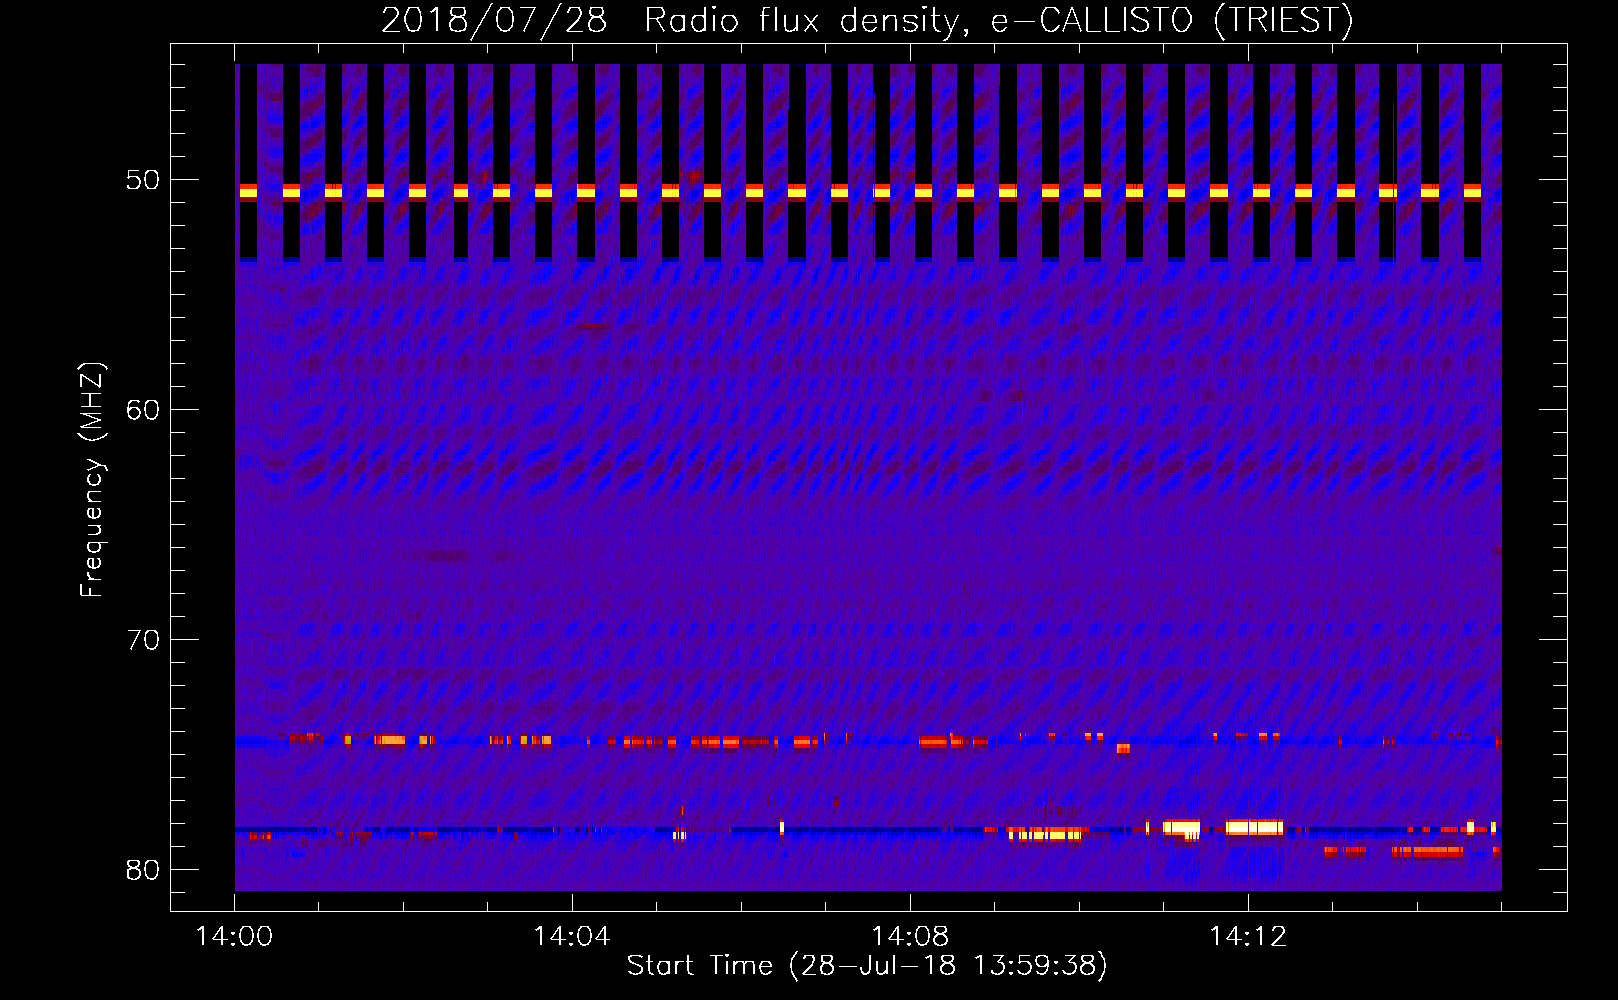Click the 80 frequency tick label

pyautogui.click(x=143, y=870)
